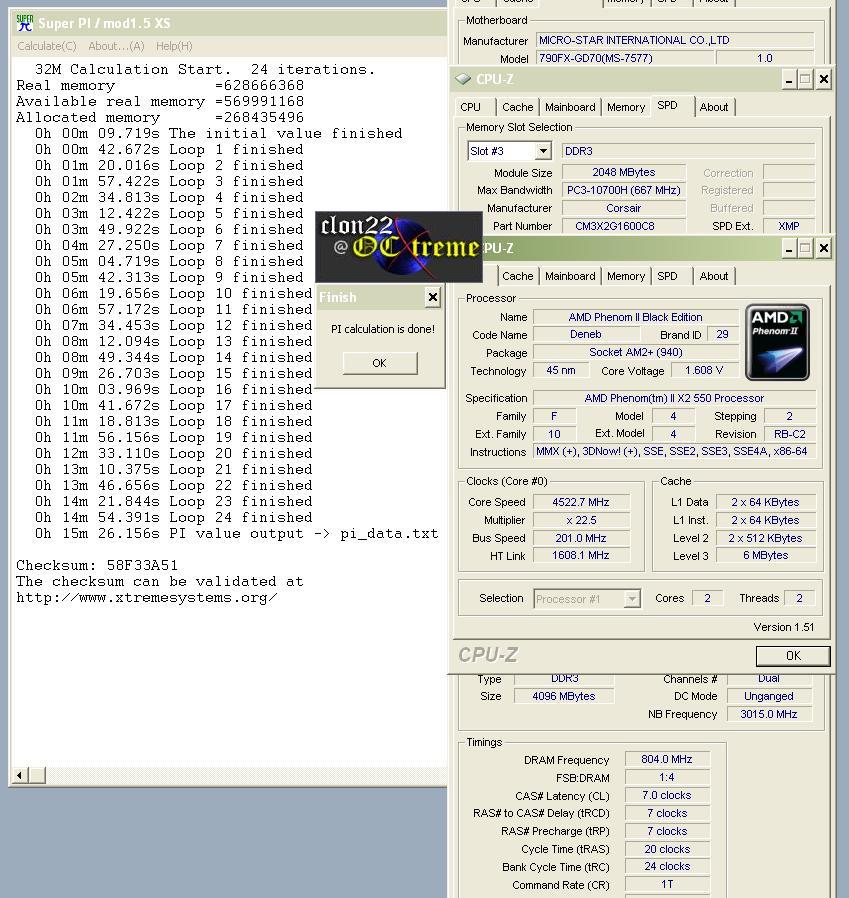Click the Super PI horizontal scrollbar thumb
This screenshot has width=849, height=898.
click(37, 775)
